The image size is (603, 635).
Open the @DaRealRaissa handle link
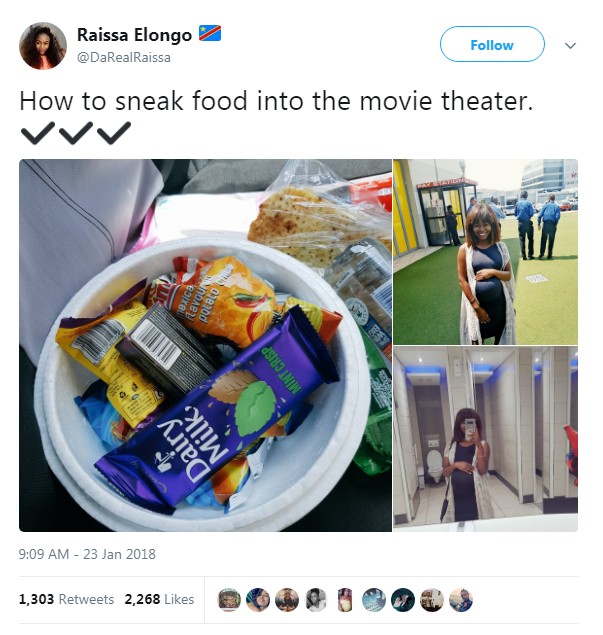(x=124, y=58)
